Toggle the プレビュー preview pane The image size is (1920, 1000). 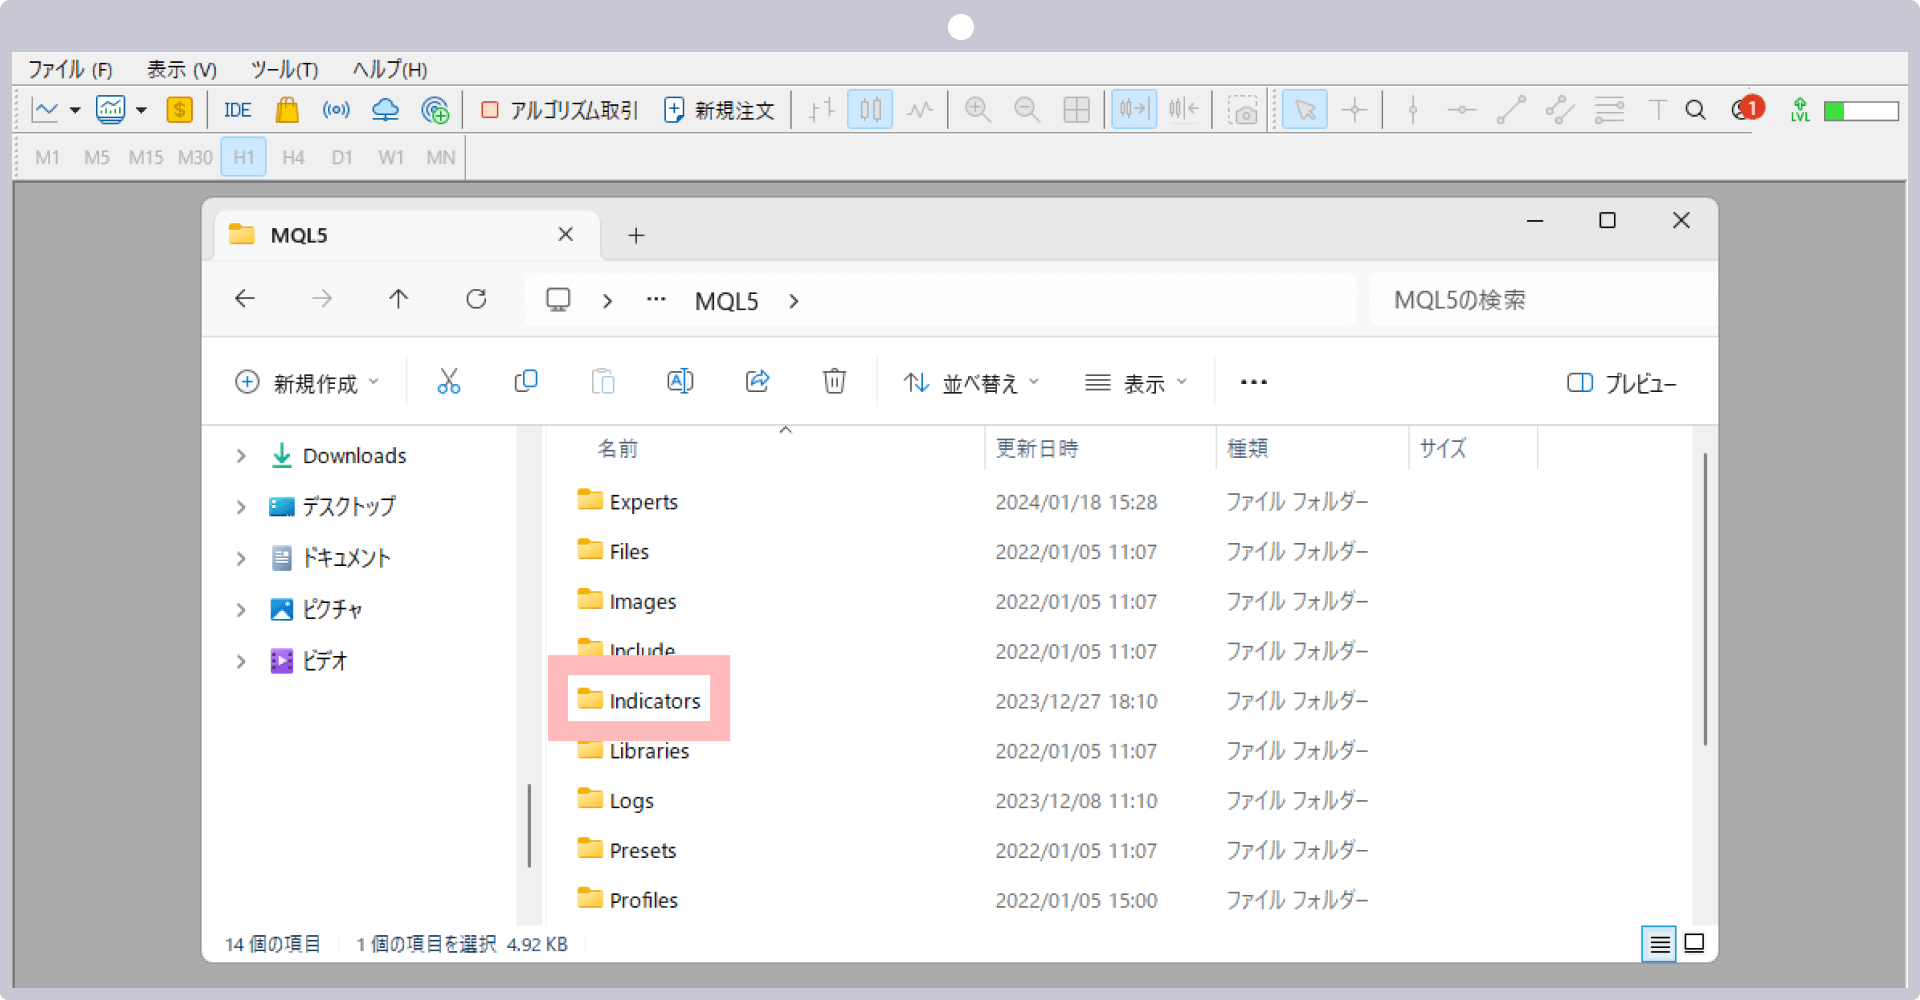1621,383
